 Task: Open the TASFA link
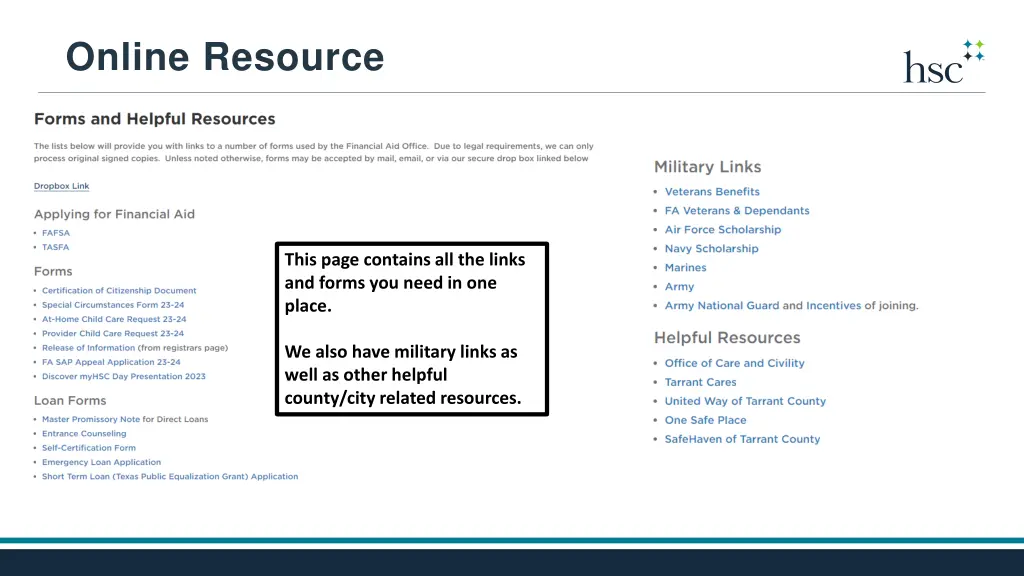55,246
